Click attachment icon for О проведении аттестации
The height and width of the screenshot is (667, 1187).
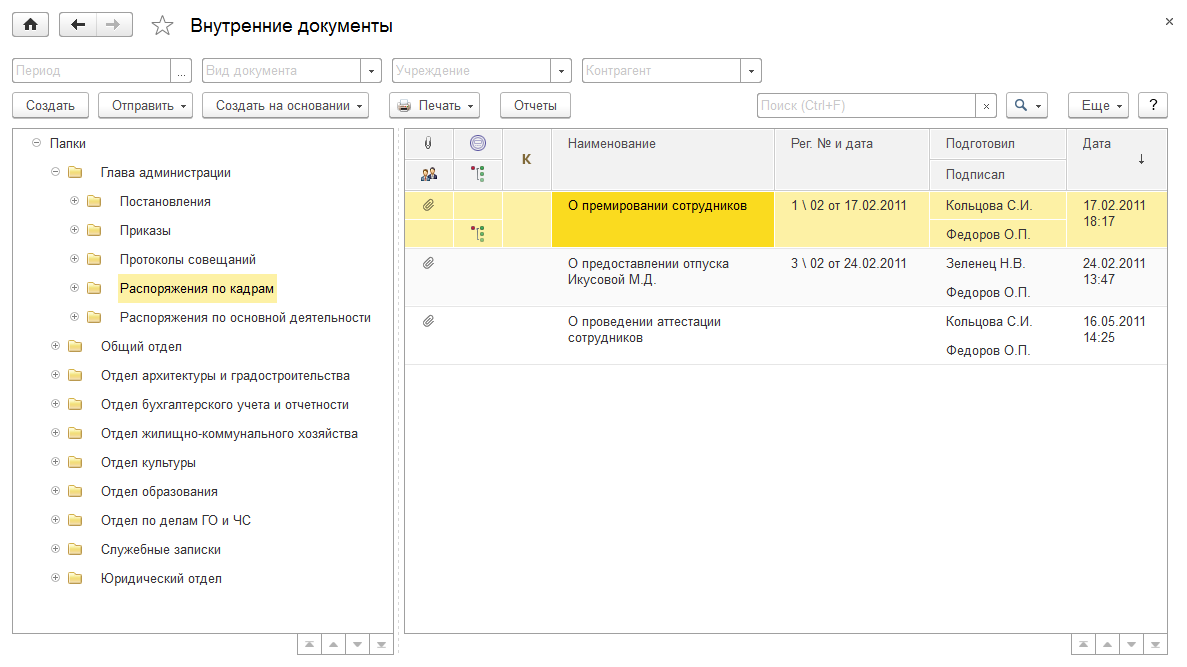pyautogui.click(x=428, y=321)
